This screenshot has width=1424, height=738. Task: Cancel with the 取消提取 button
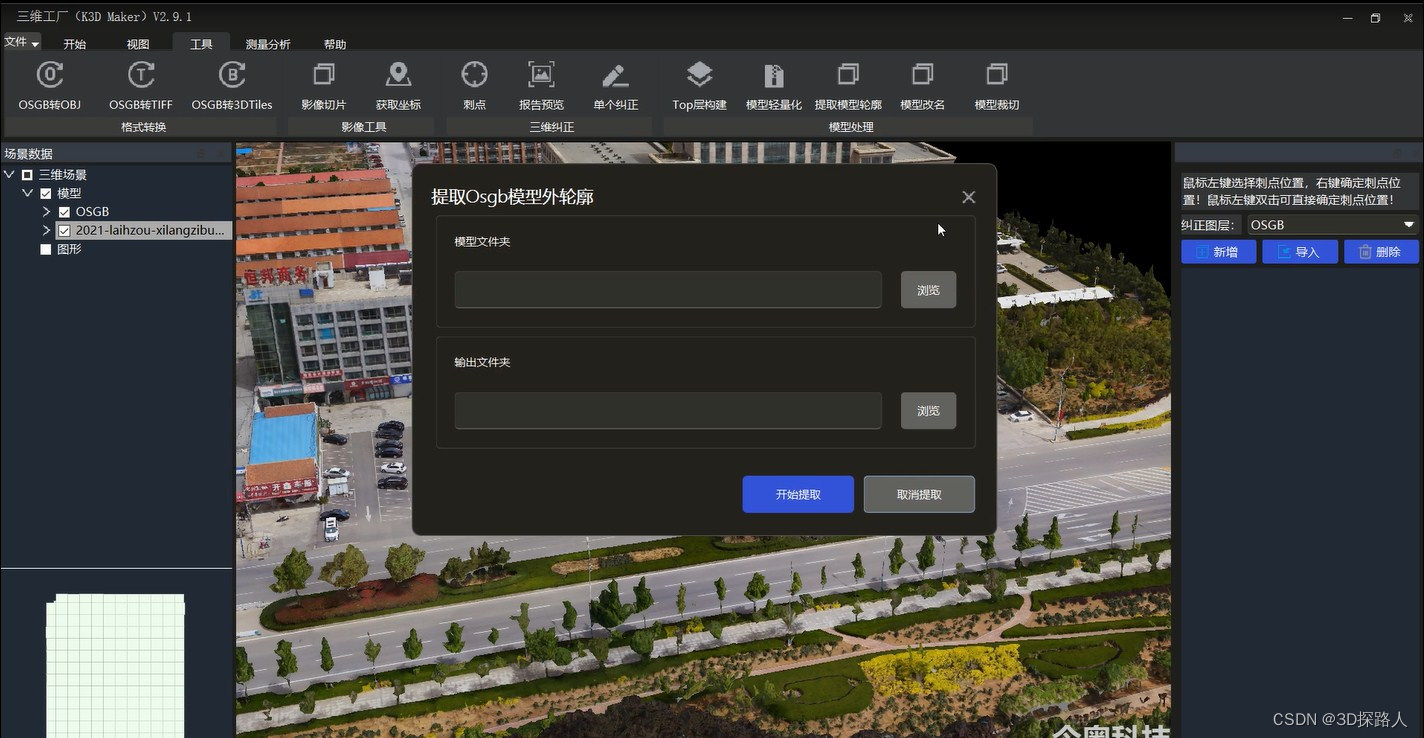tap(919, 494)
